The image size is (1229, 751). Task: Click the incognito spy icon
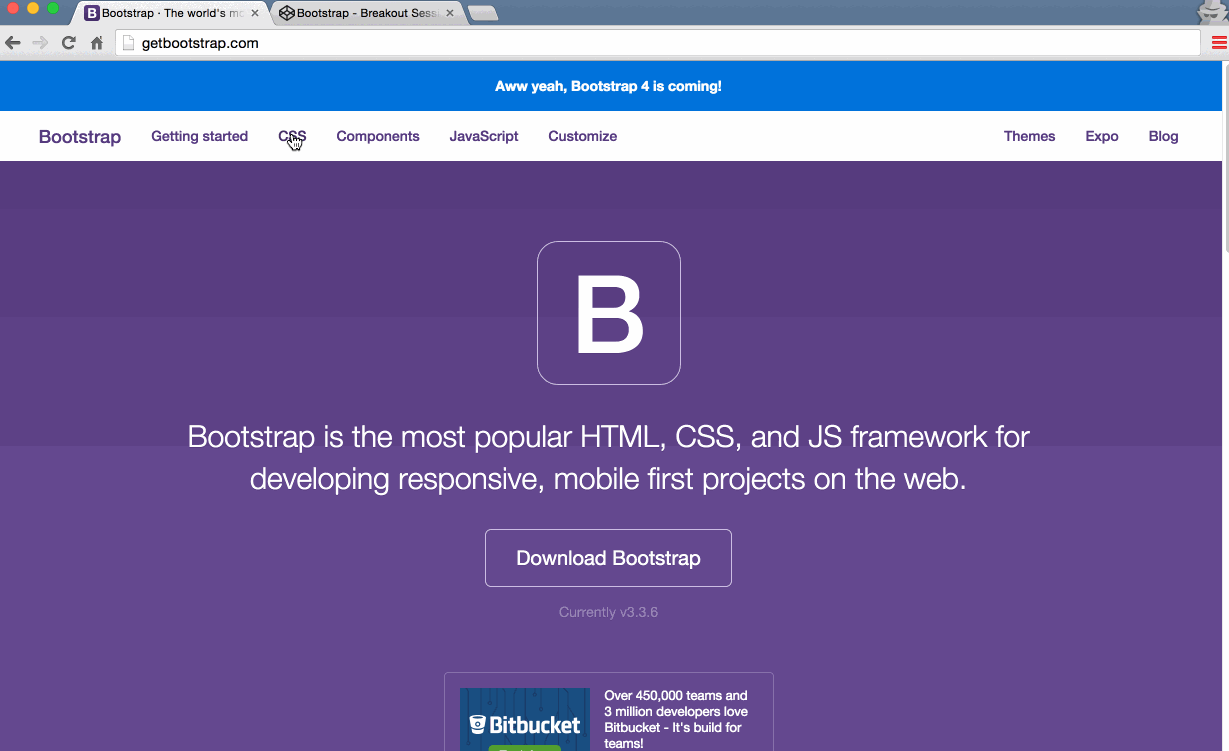1211,12
